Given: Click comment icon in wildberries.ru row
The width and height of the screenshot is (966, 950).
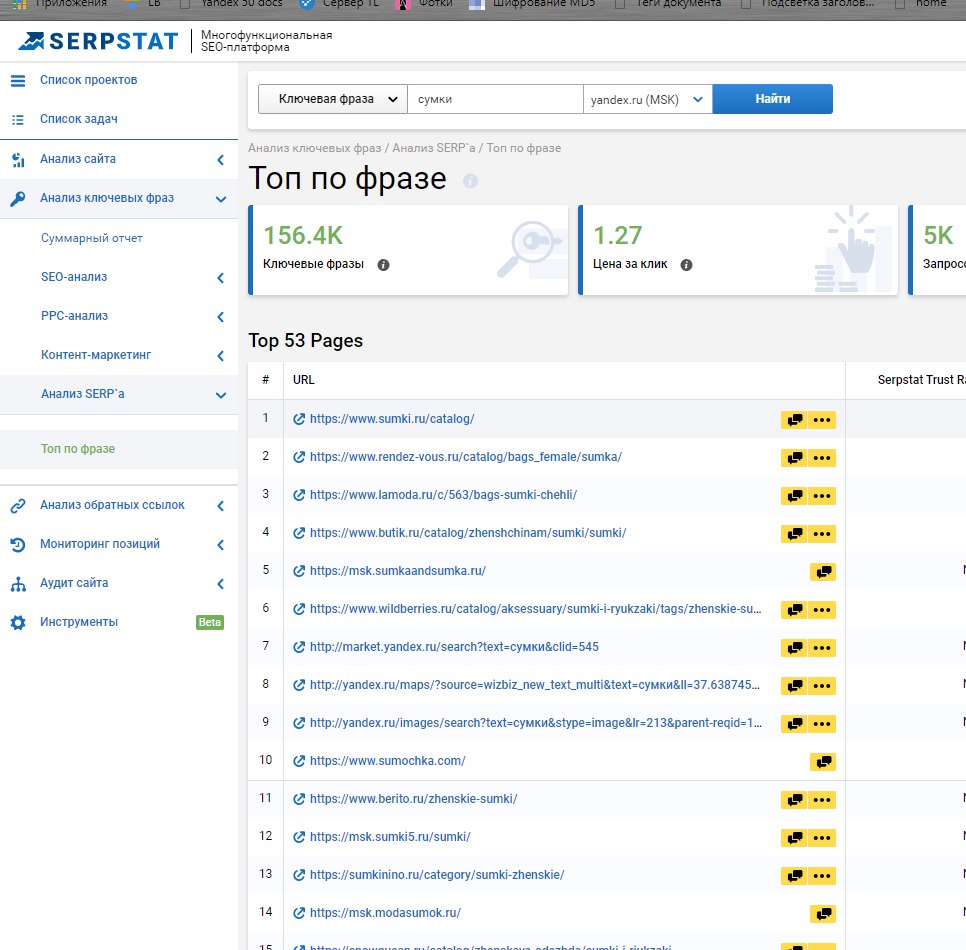Looking at the screenshot, I should [x=795, y=610].
